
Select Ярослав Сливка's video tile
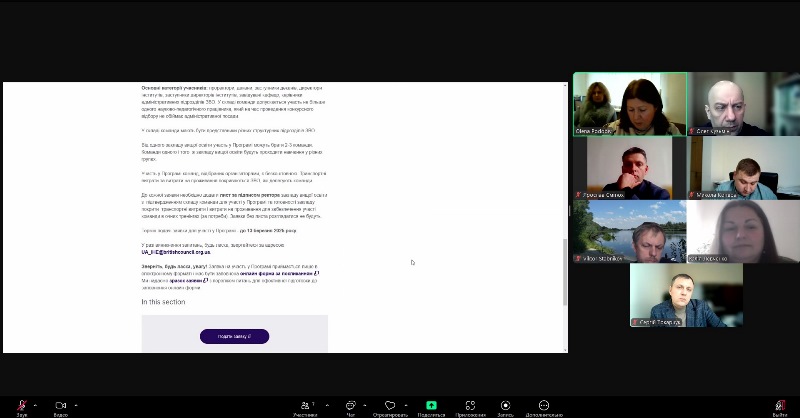pos(630,168)
